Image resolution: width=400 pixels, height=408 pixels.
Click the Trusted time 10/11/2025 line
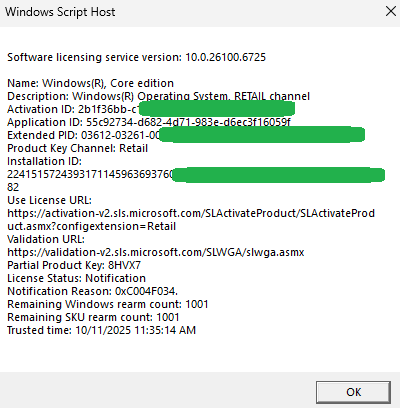point(102,330)
